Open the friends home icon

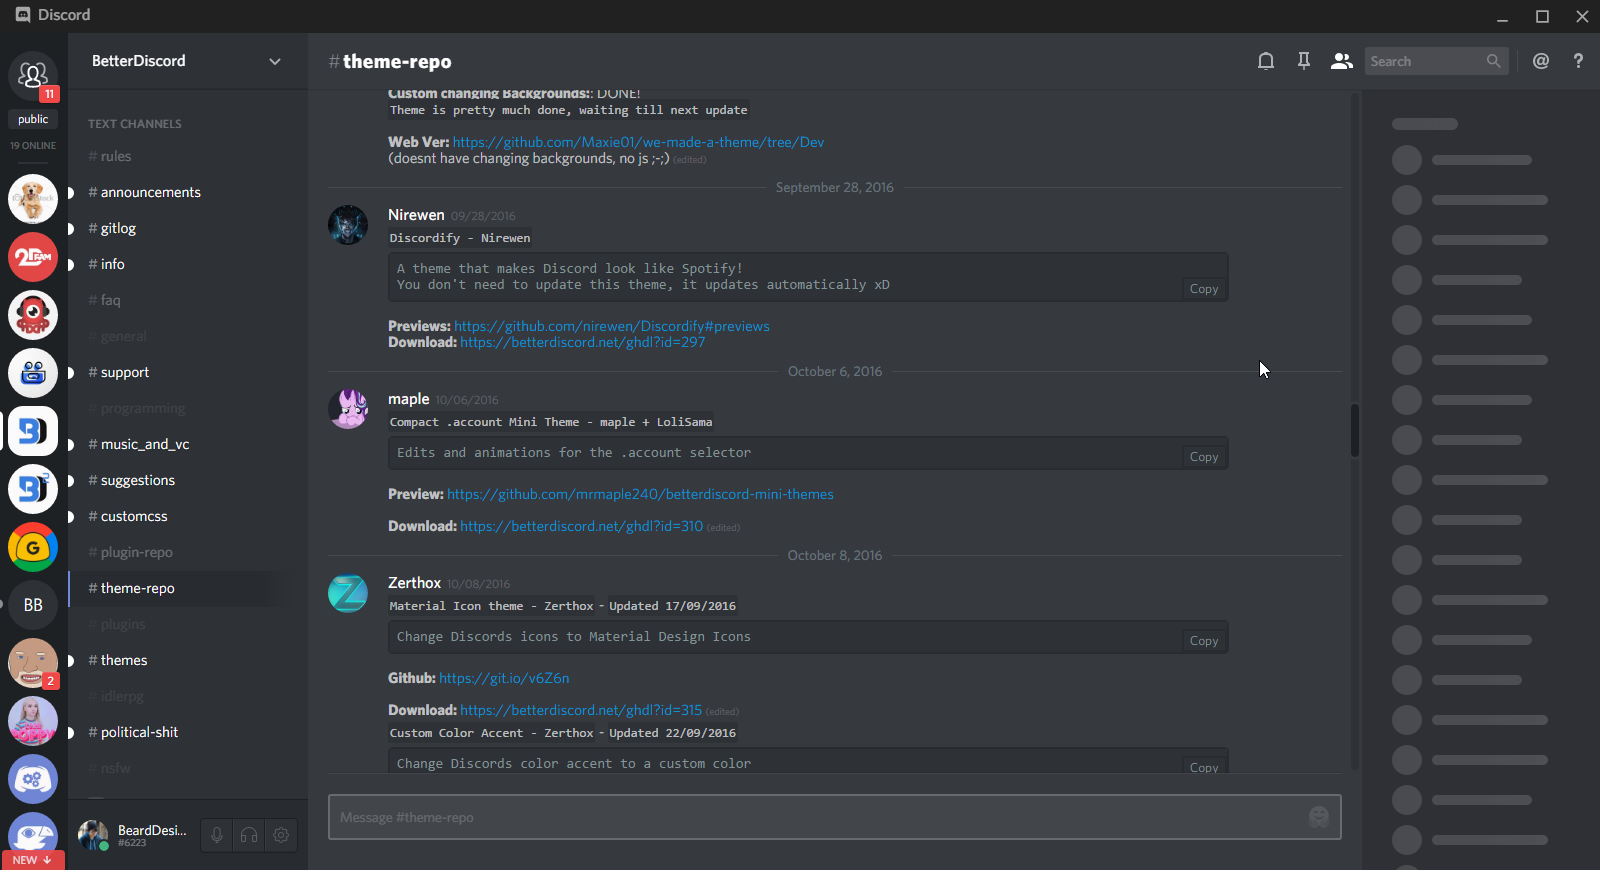coord(33,76)
